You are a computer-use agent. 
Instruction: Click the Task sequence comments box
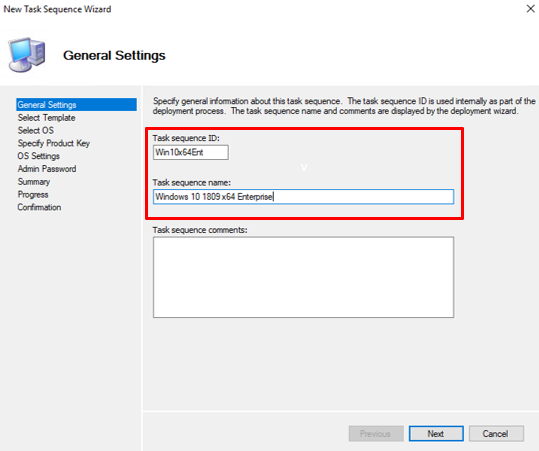(303, 277)
